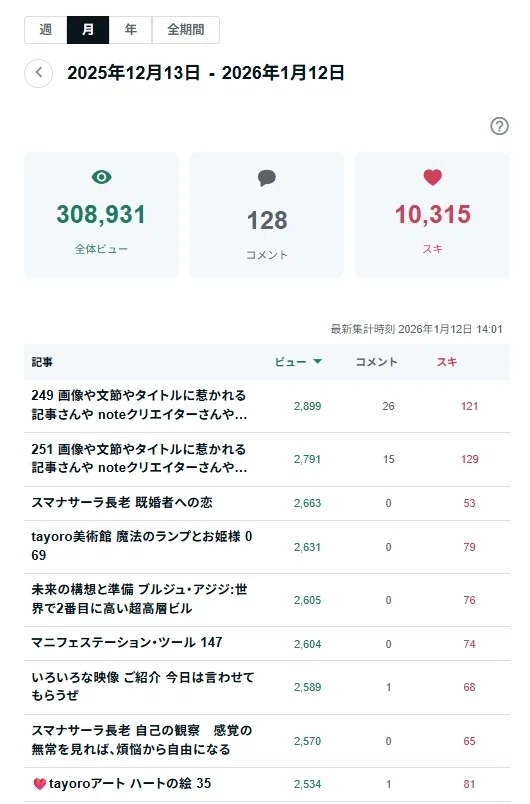The image size is (530, 804).
Task: Click view count 2,570
Action: point(308,741)
